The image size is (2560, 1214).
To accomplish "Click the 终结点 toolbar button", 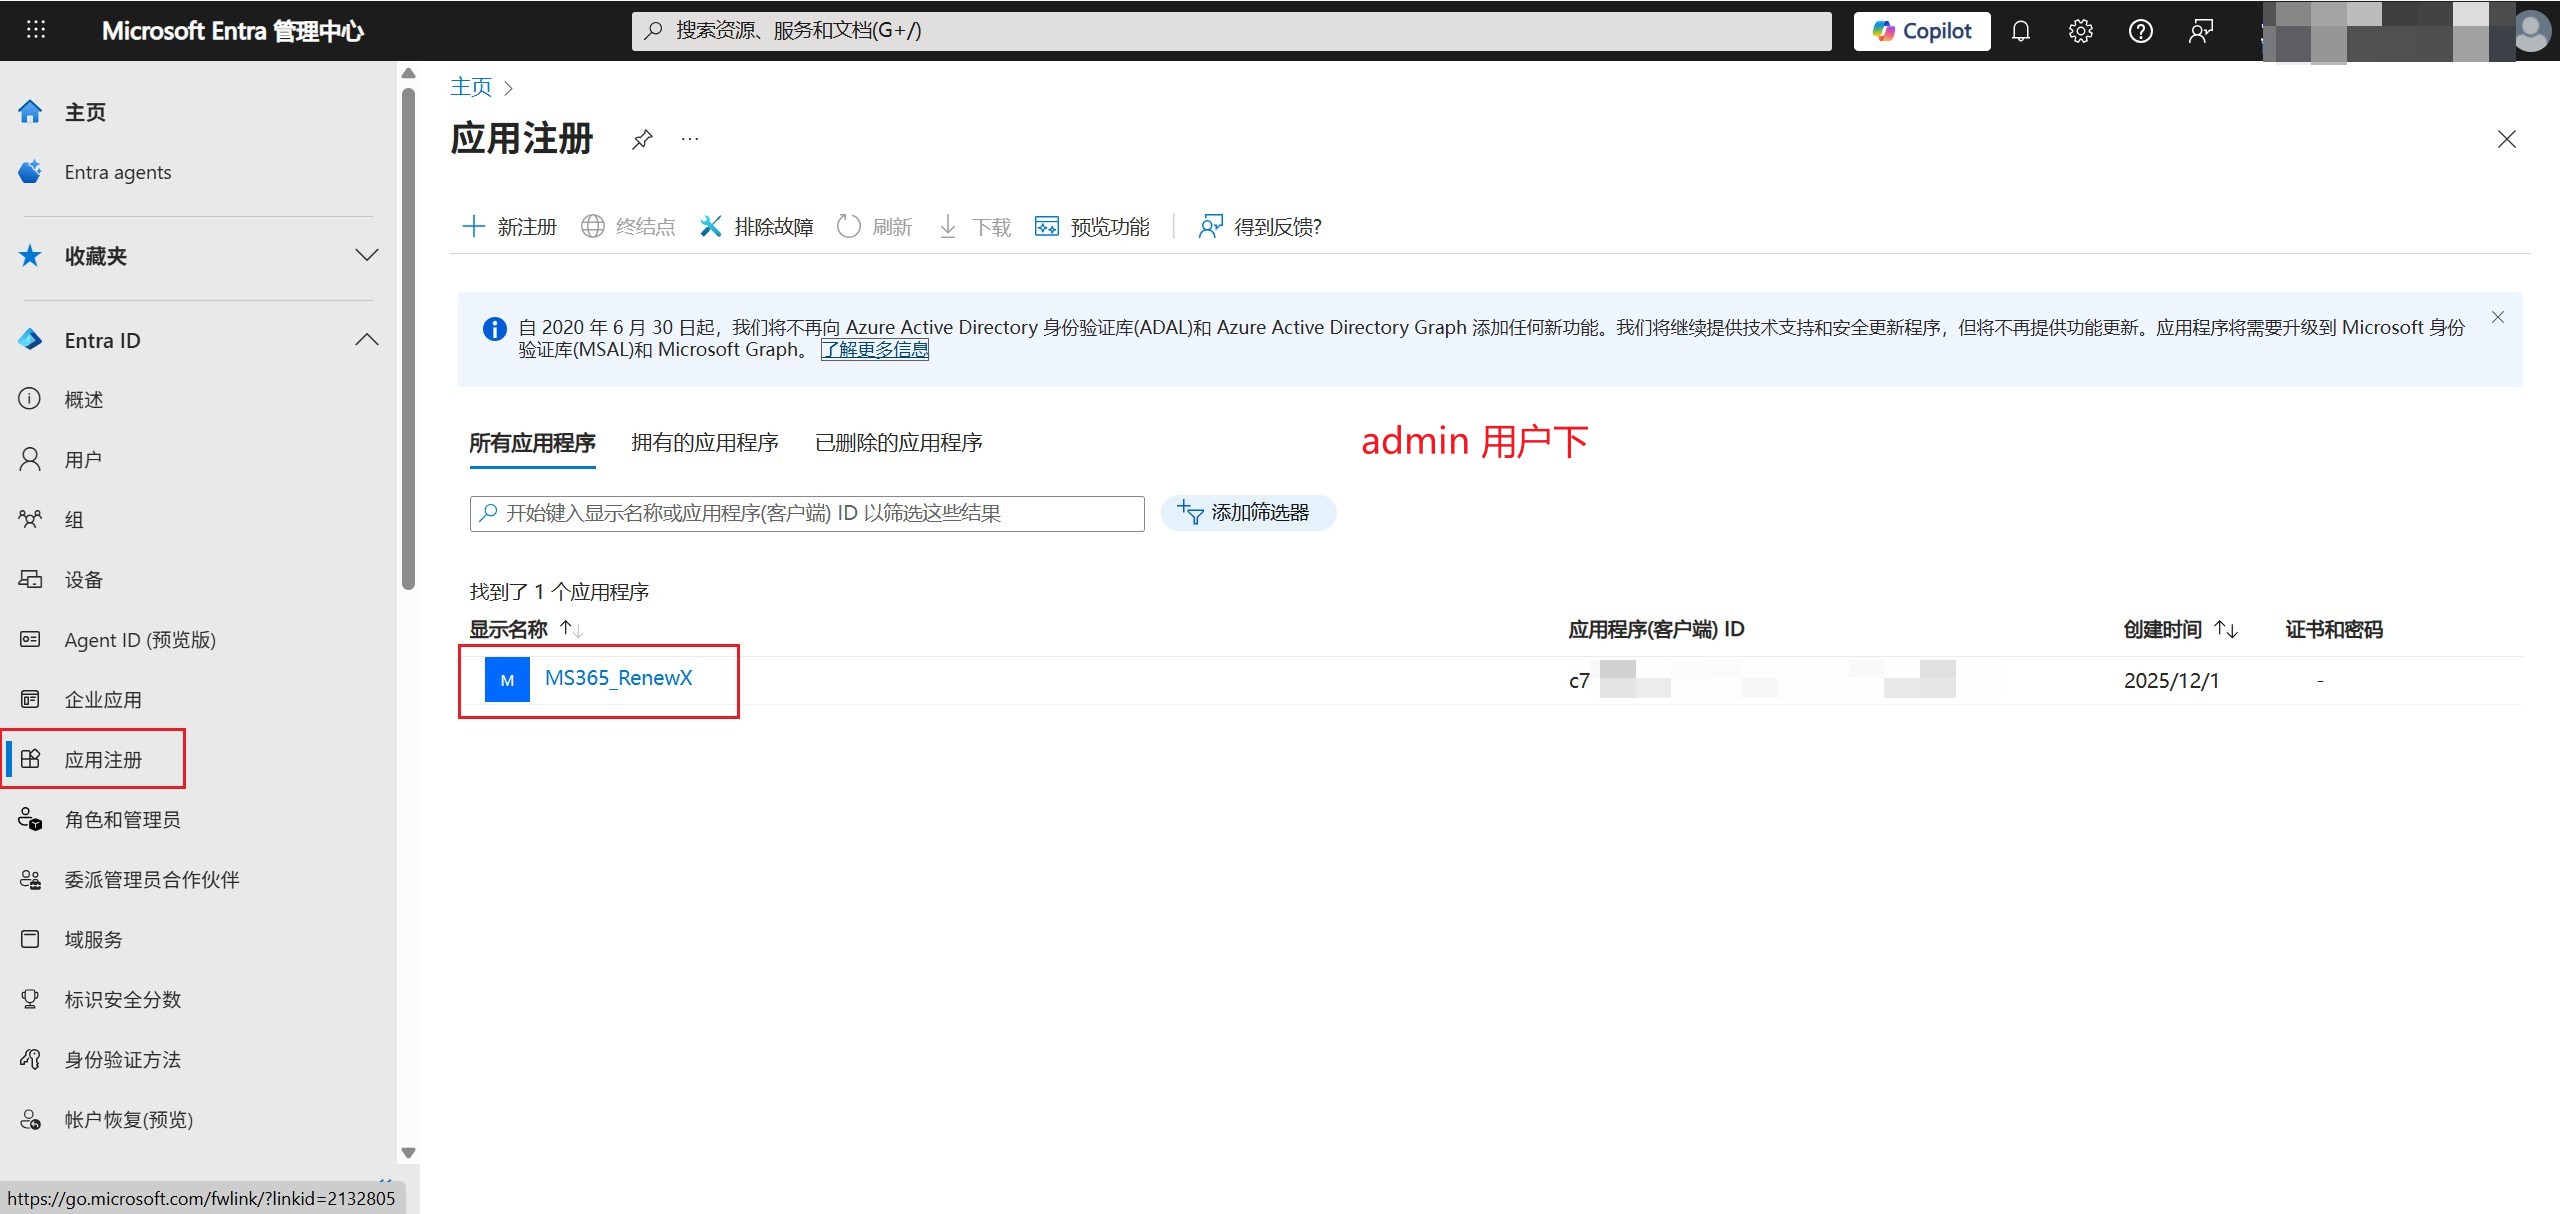I will 628,227.
